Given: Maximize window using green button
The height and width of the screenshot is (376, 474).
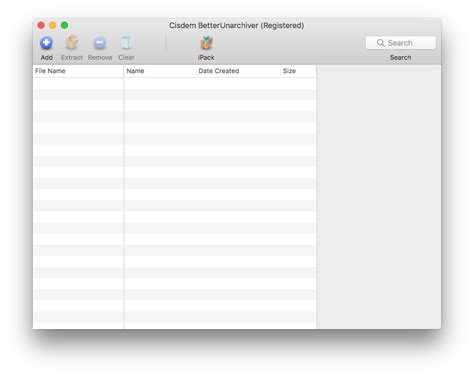Looking at the screenshot, I should click(64, 25).
